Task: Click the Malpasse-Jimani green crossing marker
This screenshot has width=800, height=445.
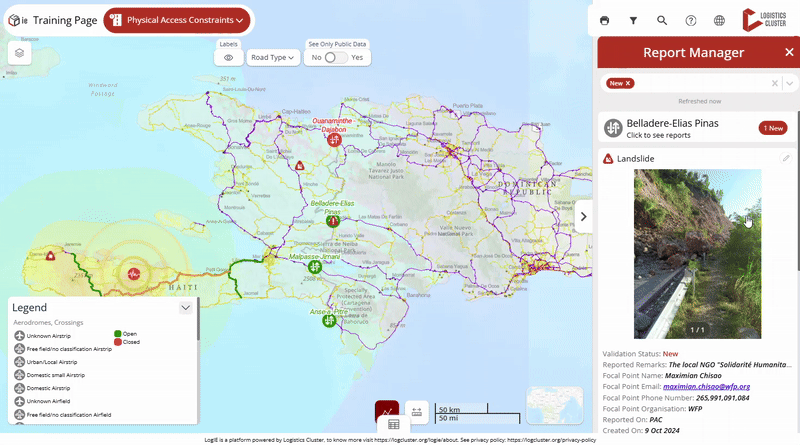Action: pyautogui.click(x=315, y=266)
